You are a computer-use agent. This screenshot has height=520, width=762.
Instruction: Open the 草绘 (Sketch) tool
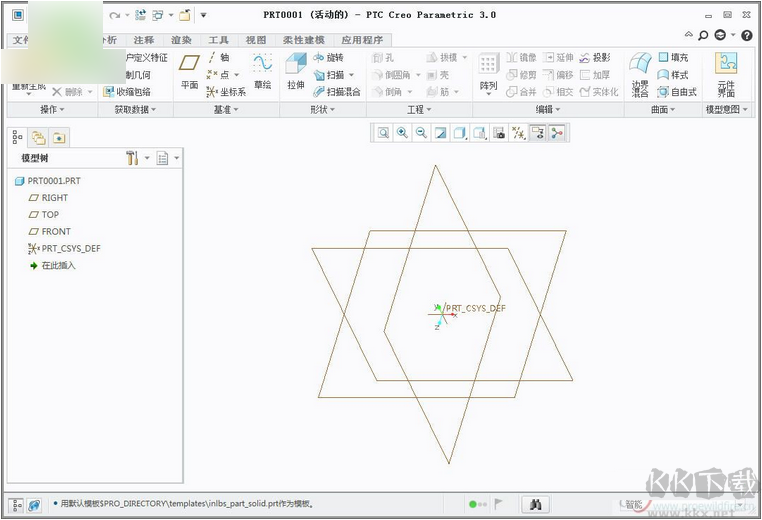[x=262, y=71]
